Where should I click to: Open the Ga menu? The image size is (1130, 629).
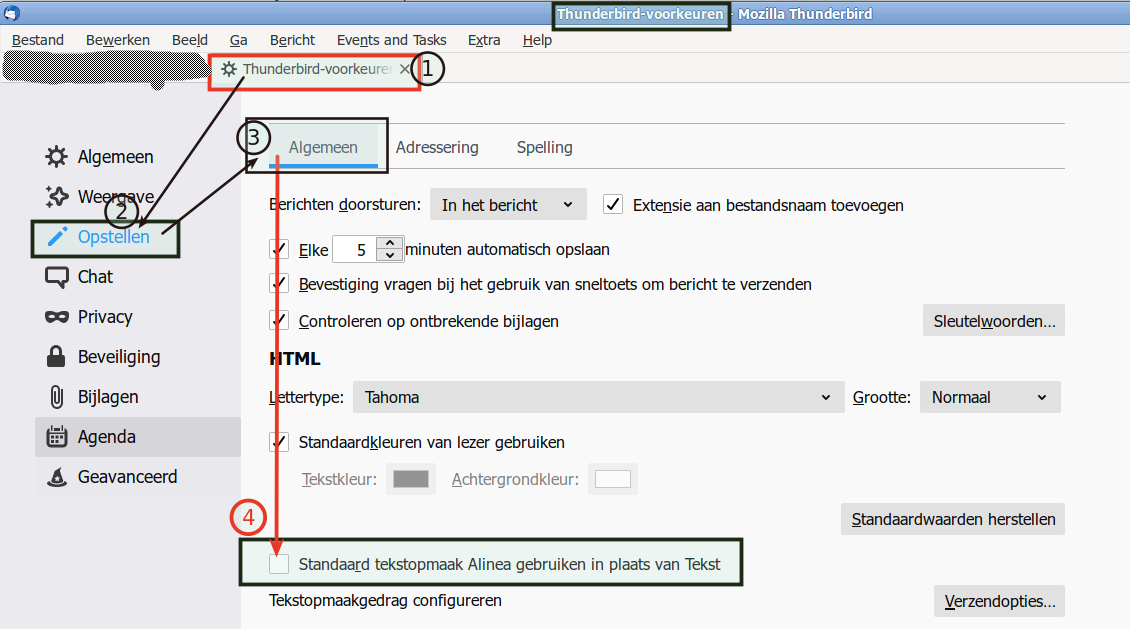tap(239, 40)
